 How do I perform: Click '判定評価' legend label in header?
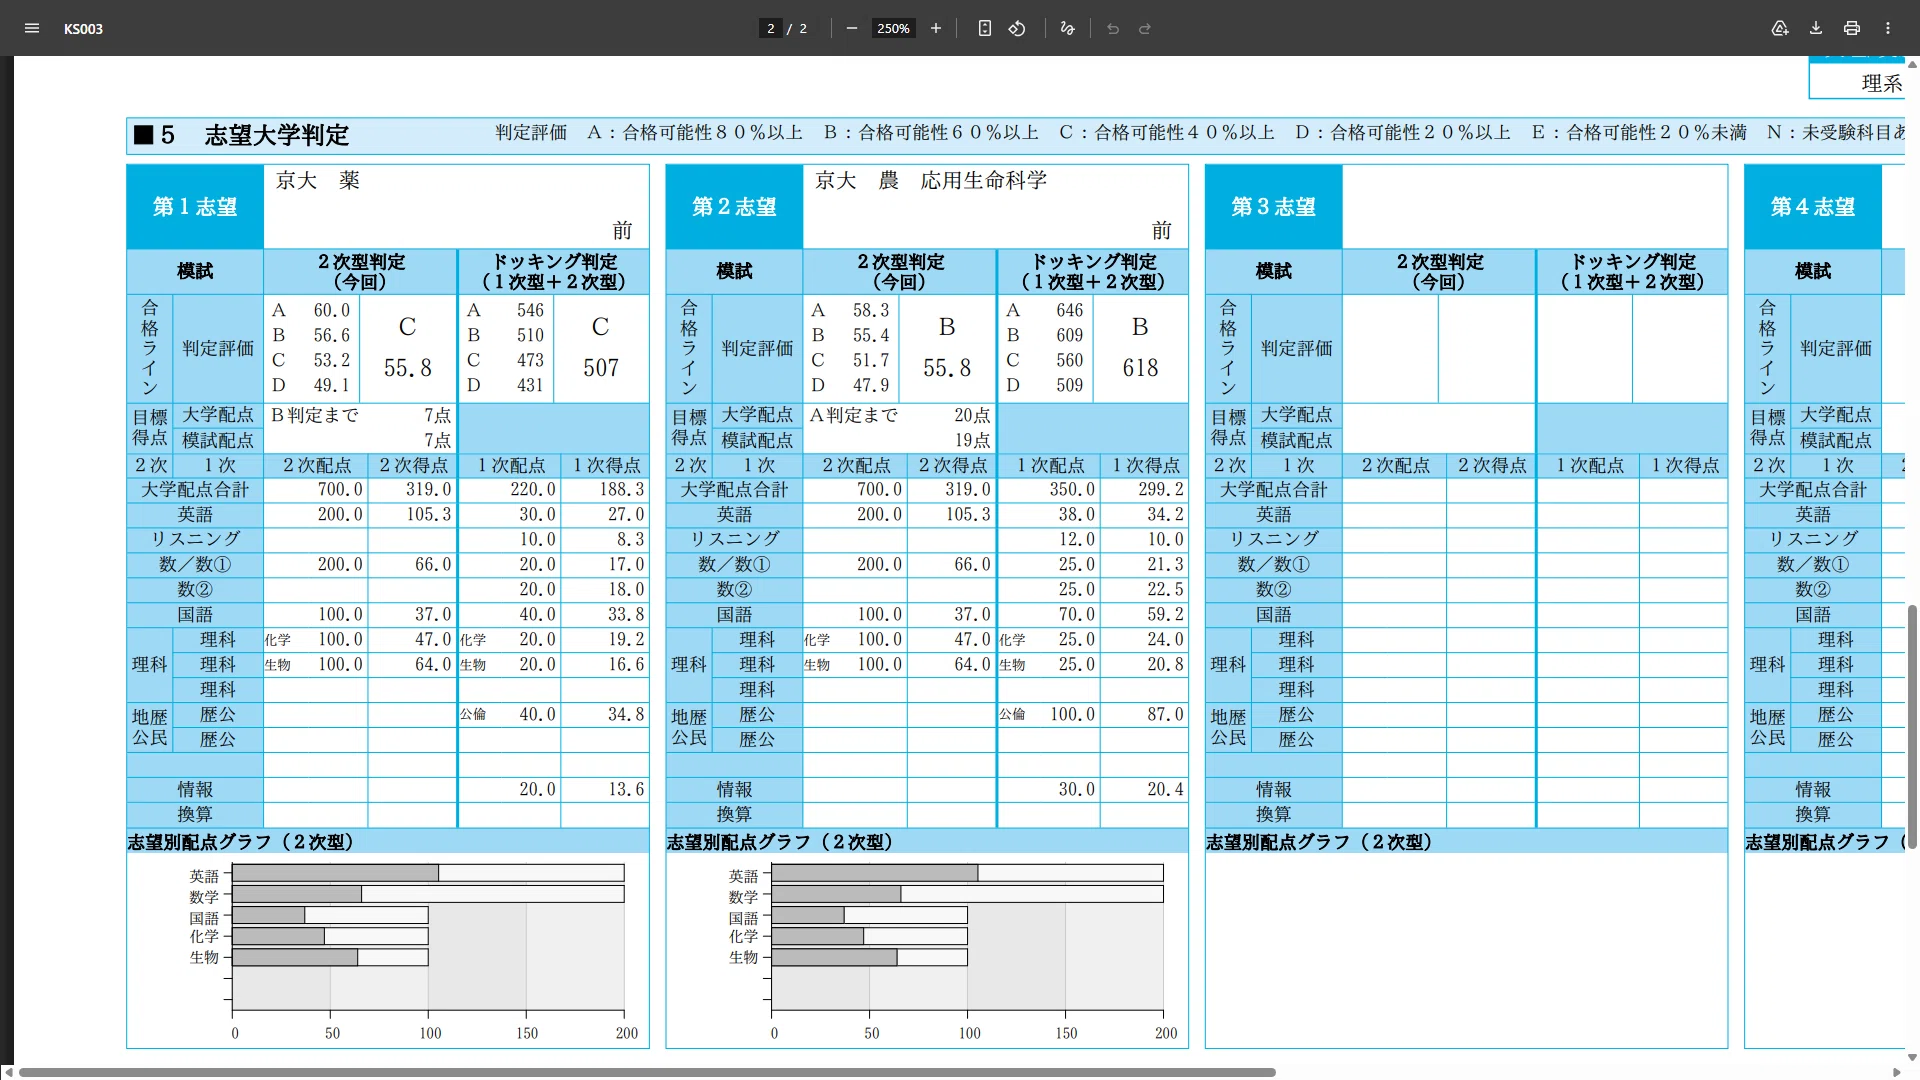click(531, 133)
